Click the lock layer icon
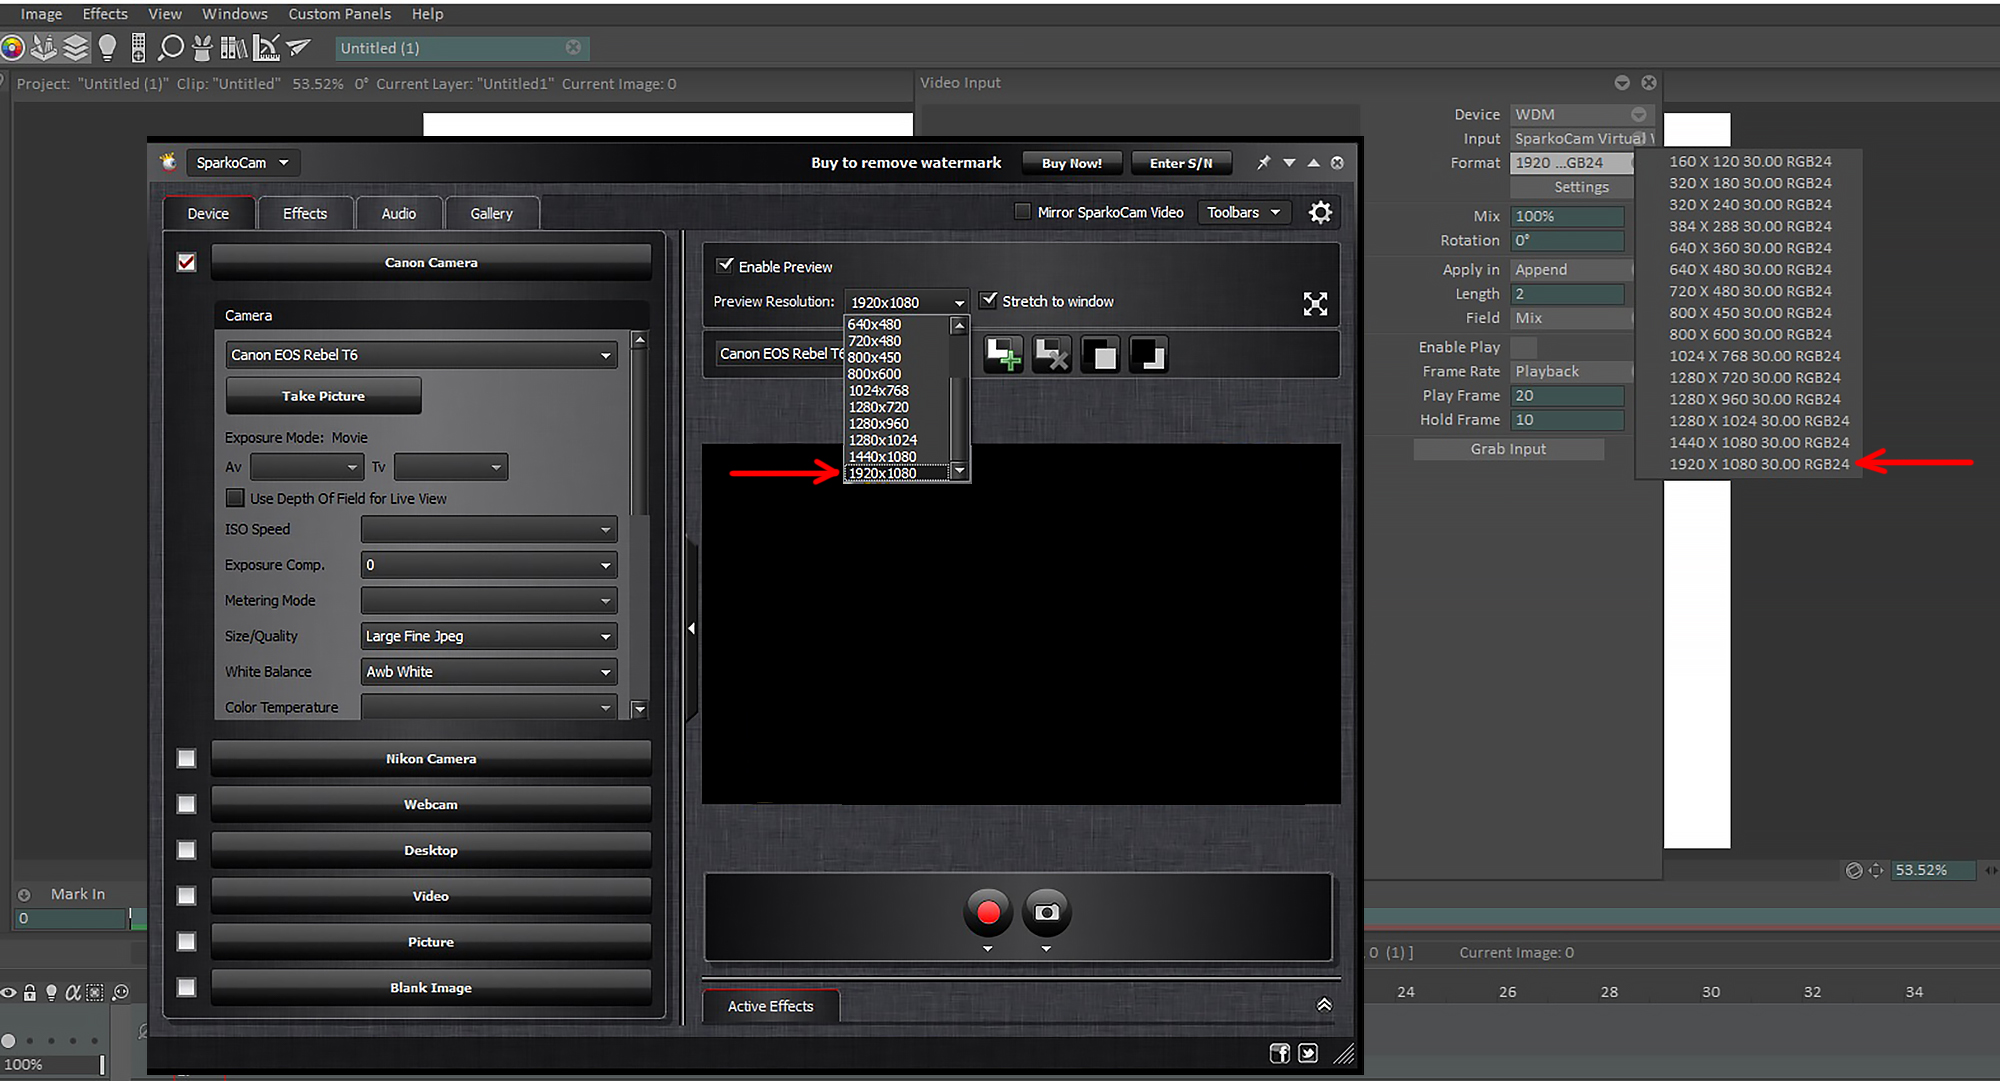The image size is (2000, 1081). tap(30, 993)
